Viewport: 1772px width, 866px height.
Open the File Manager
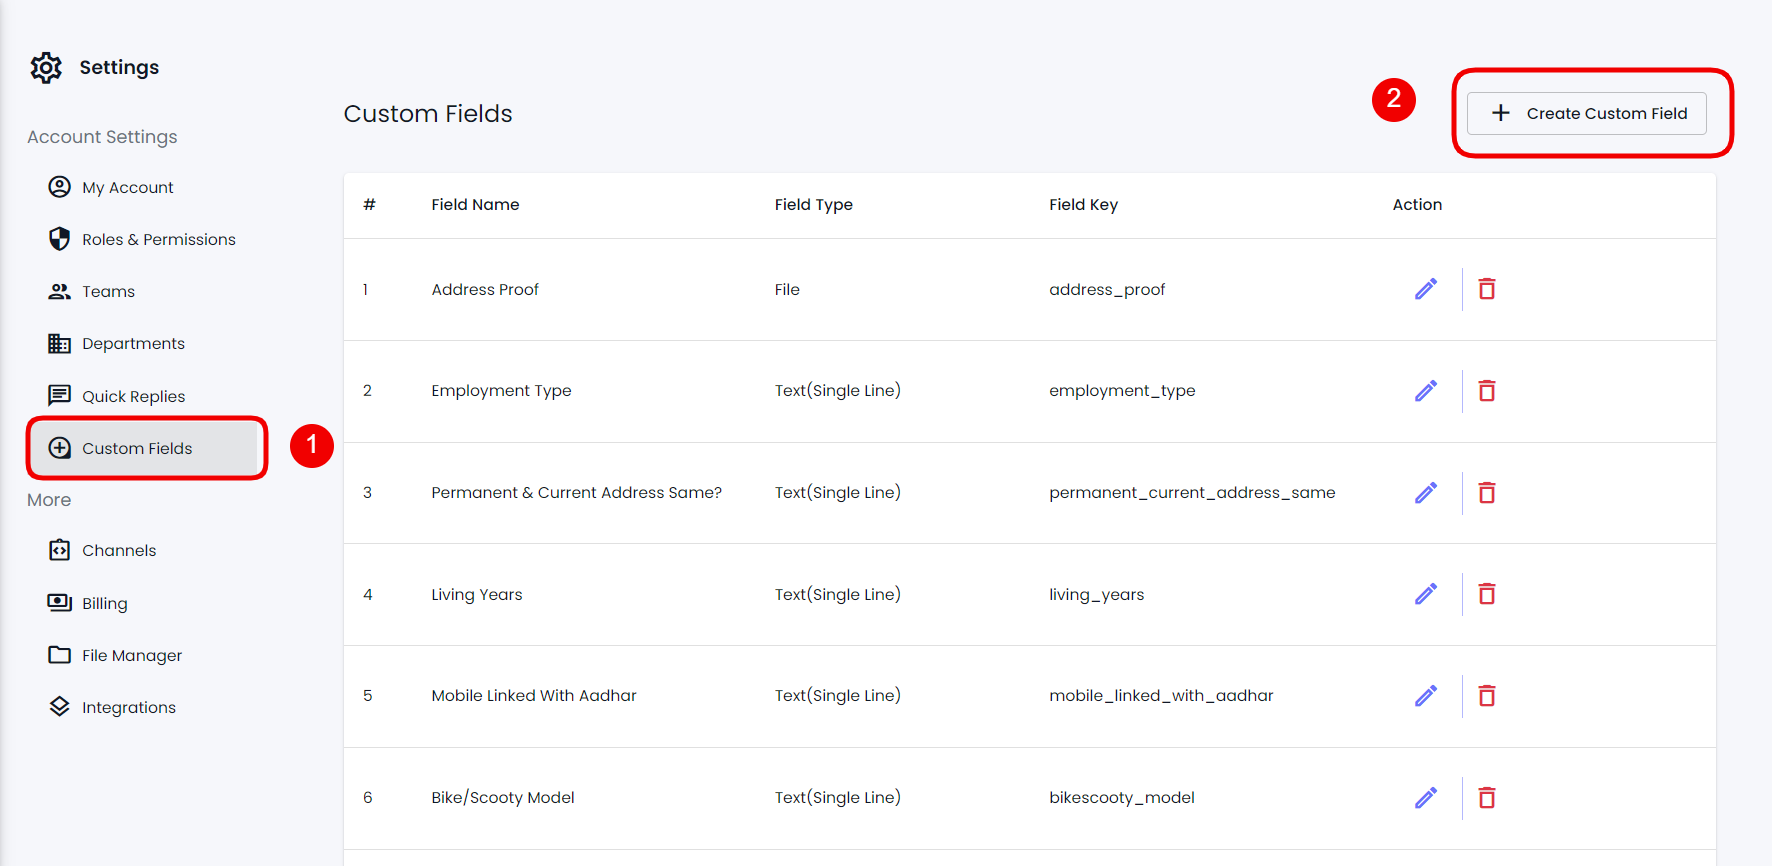point(132,655)
